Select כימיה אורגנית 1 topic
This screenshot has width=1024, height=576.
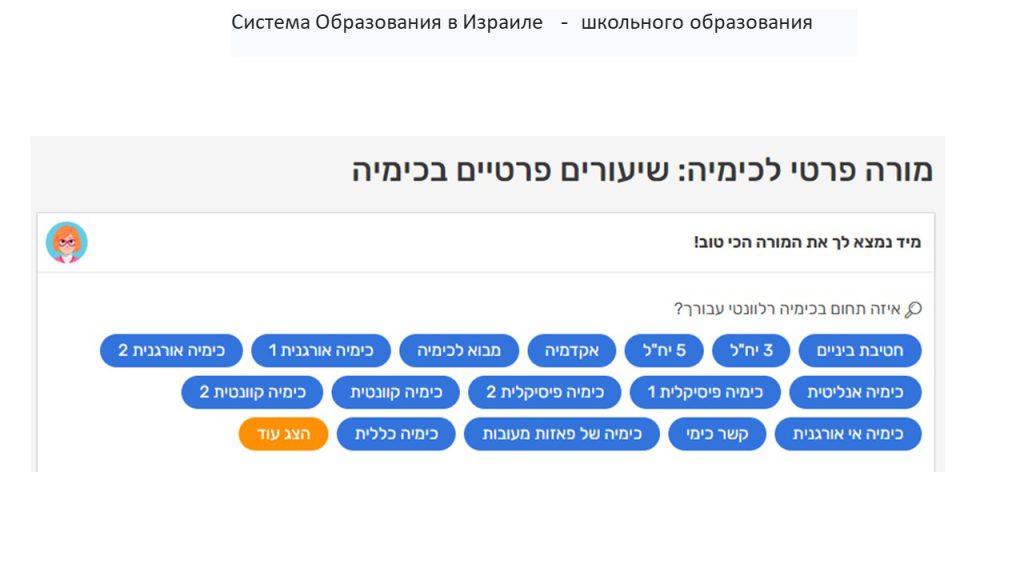click(320, 351)
